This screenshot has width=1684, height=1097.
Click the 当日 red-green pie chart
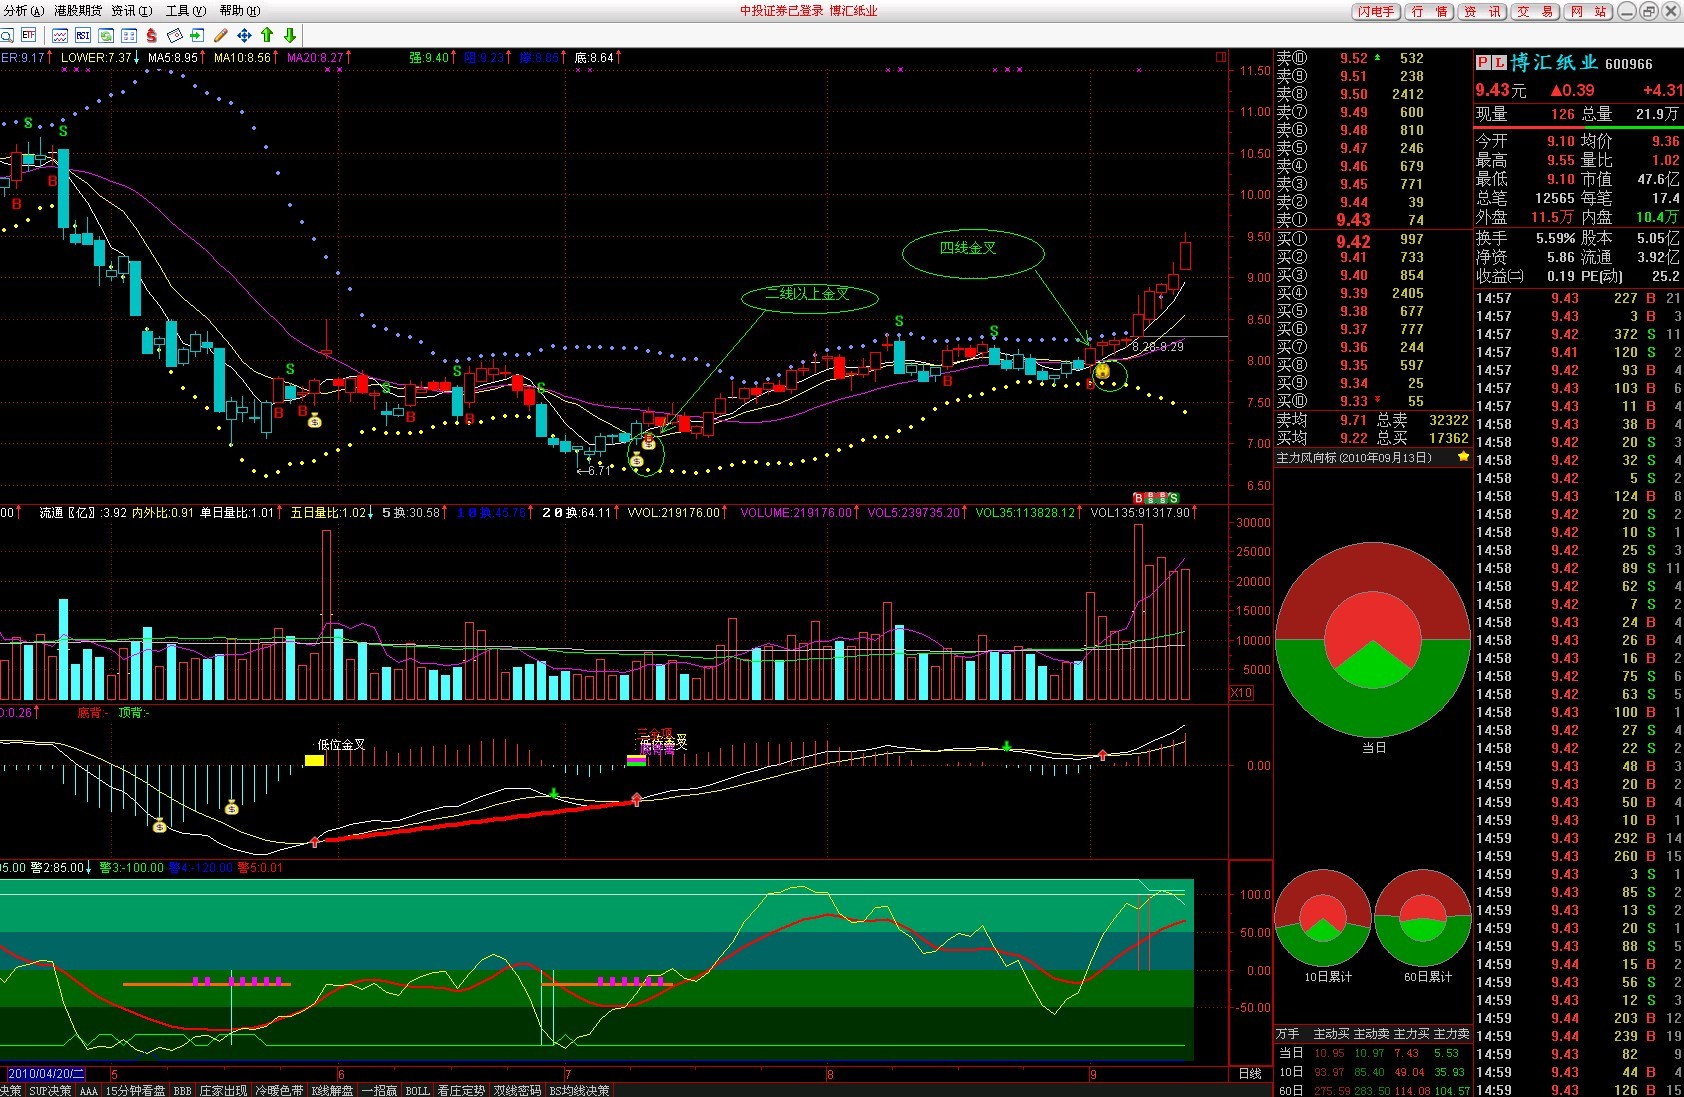1374,639
